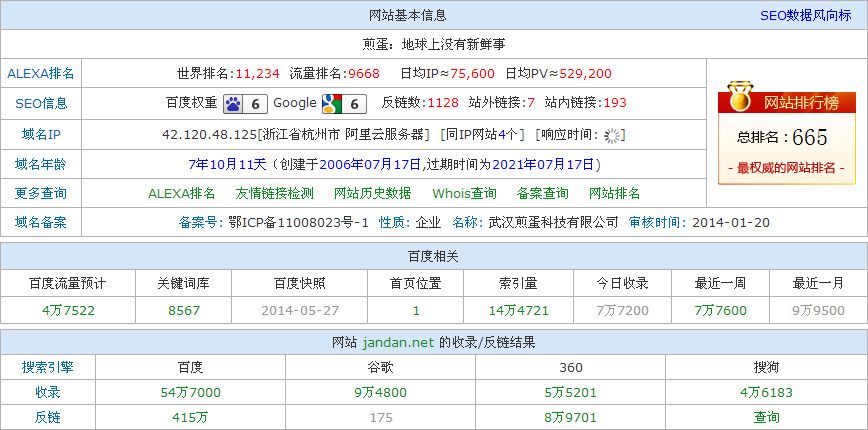Click the green 网站排名 link
This screenshot has width=868, height=430.
coord(614,193)
